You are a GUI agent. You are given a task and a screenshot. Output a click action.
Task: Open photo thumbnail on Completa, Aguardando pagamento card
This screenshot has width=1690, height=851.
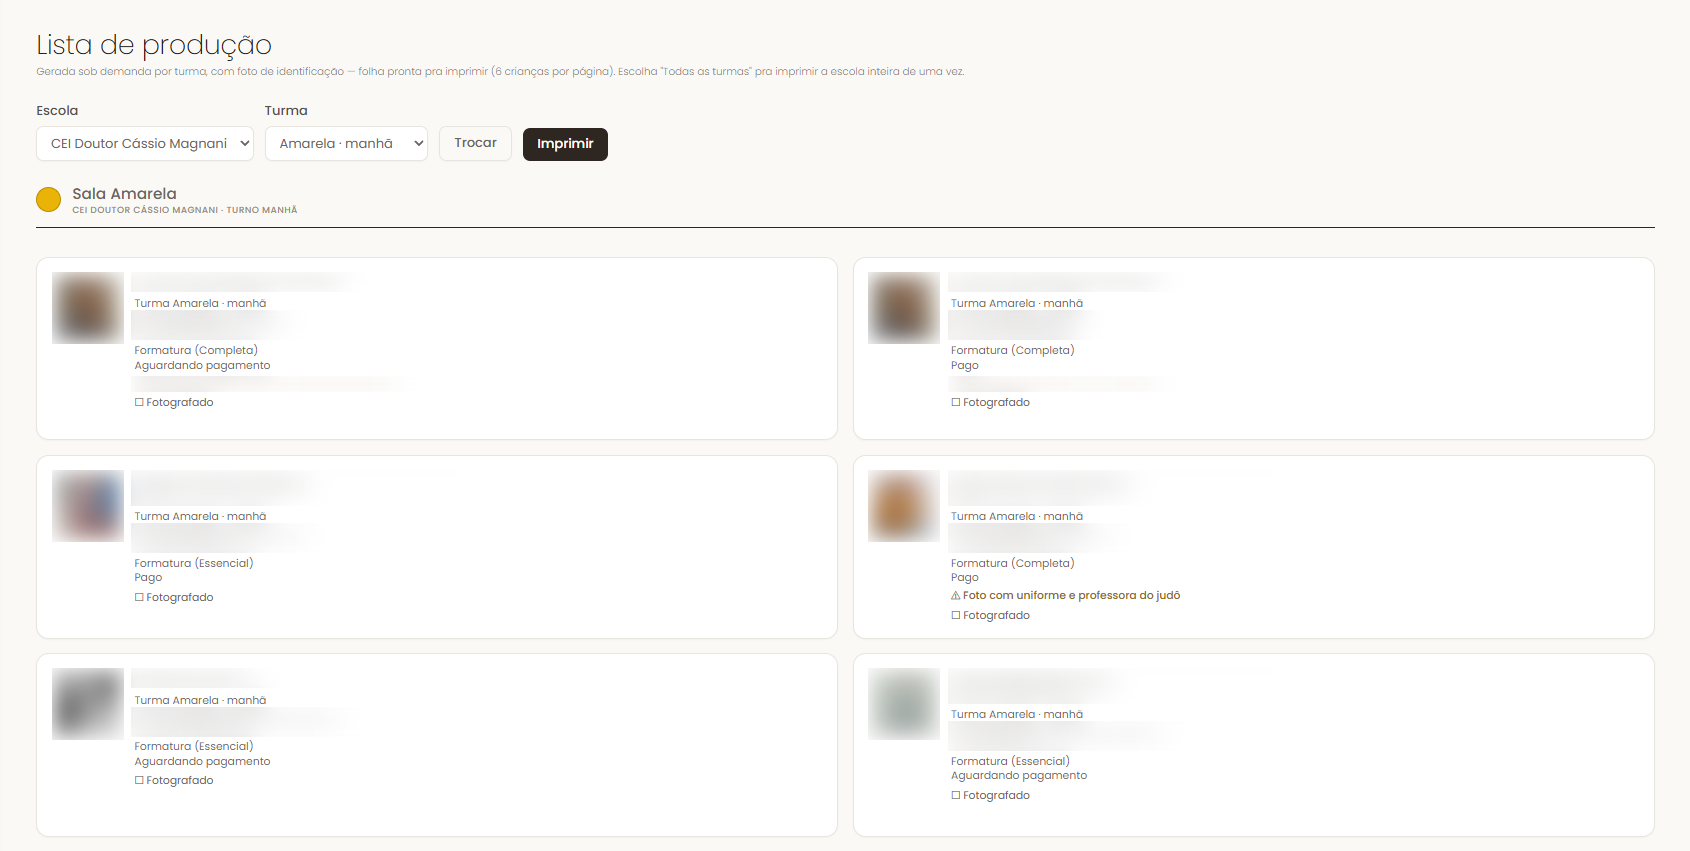tap(88, 308)
